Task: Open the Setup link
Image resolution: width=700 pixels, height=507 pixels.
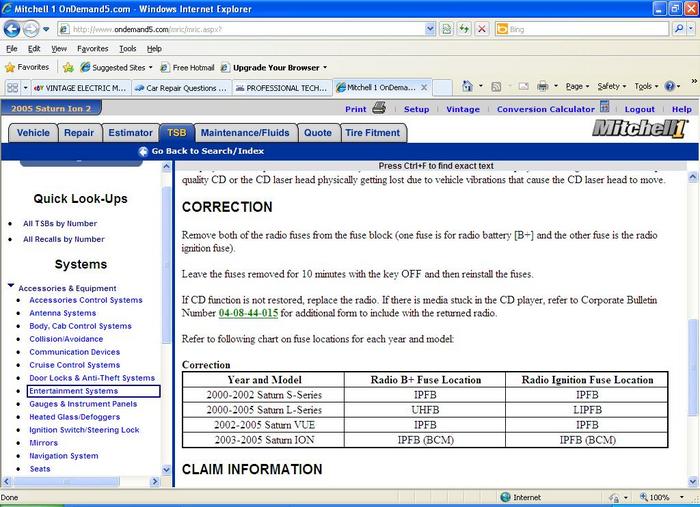Action: point(416,109)
